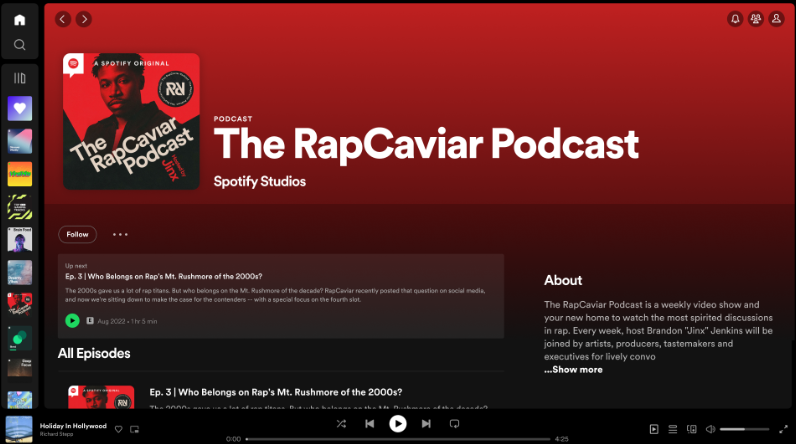This screenshot has height=444, width=796.
Task: Navigate back with the left arrow
Action: [x=63, y=19]
